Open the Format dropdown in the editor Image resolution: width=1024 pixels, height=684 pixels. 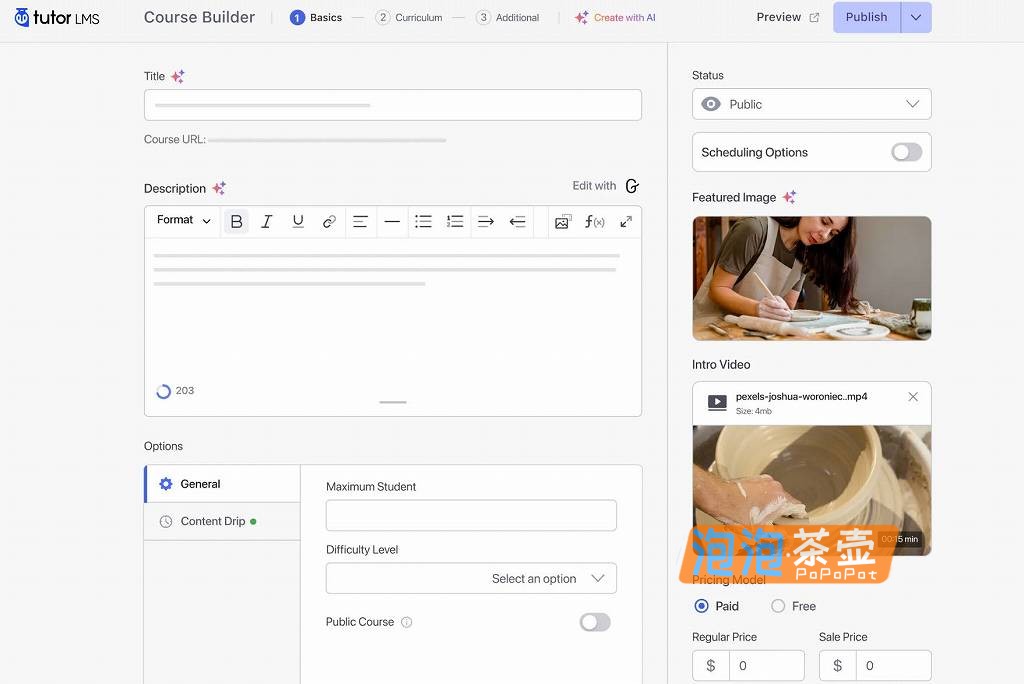(182, 221)
